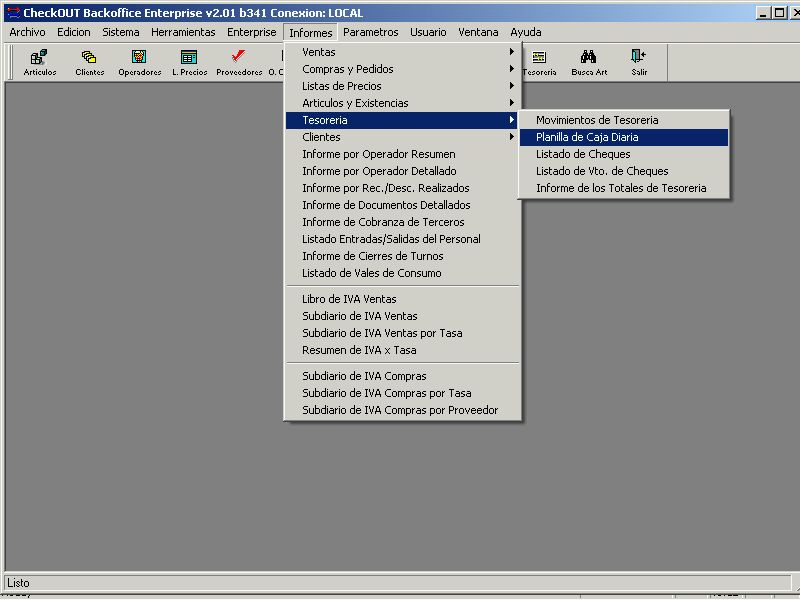Open the Usuario menu
This screenshot has height=600, width=800.
(428, 32)
